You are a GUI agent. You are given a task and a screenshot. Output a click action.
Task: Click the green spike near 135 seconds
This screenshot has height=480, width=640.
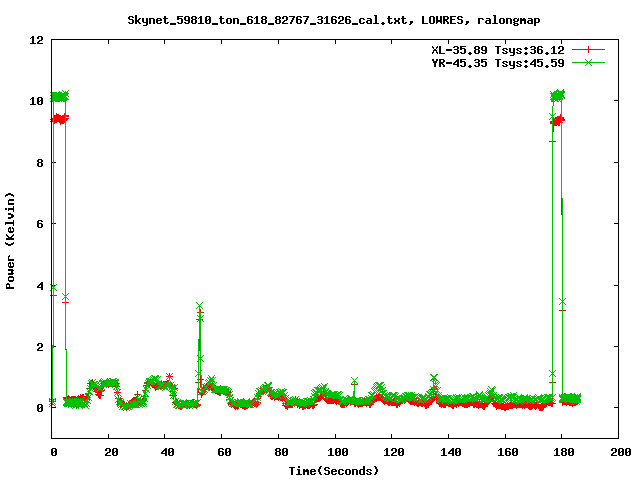[x=434, y=378]
